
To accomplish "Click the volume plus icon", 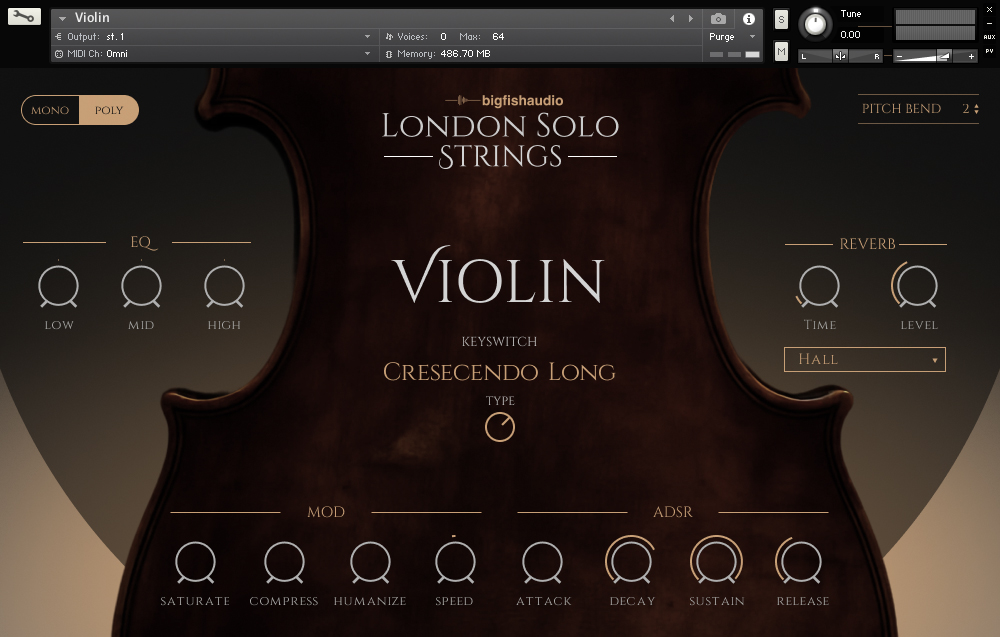I will pyautogui.click(x=971, y=57).
